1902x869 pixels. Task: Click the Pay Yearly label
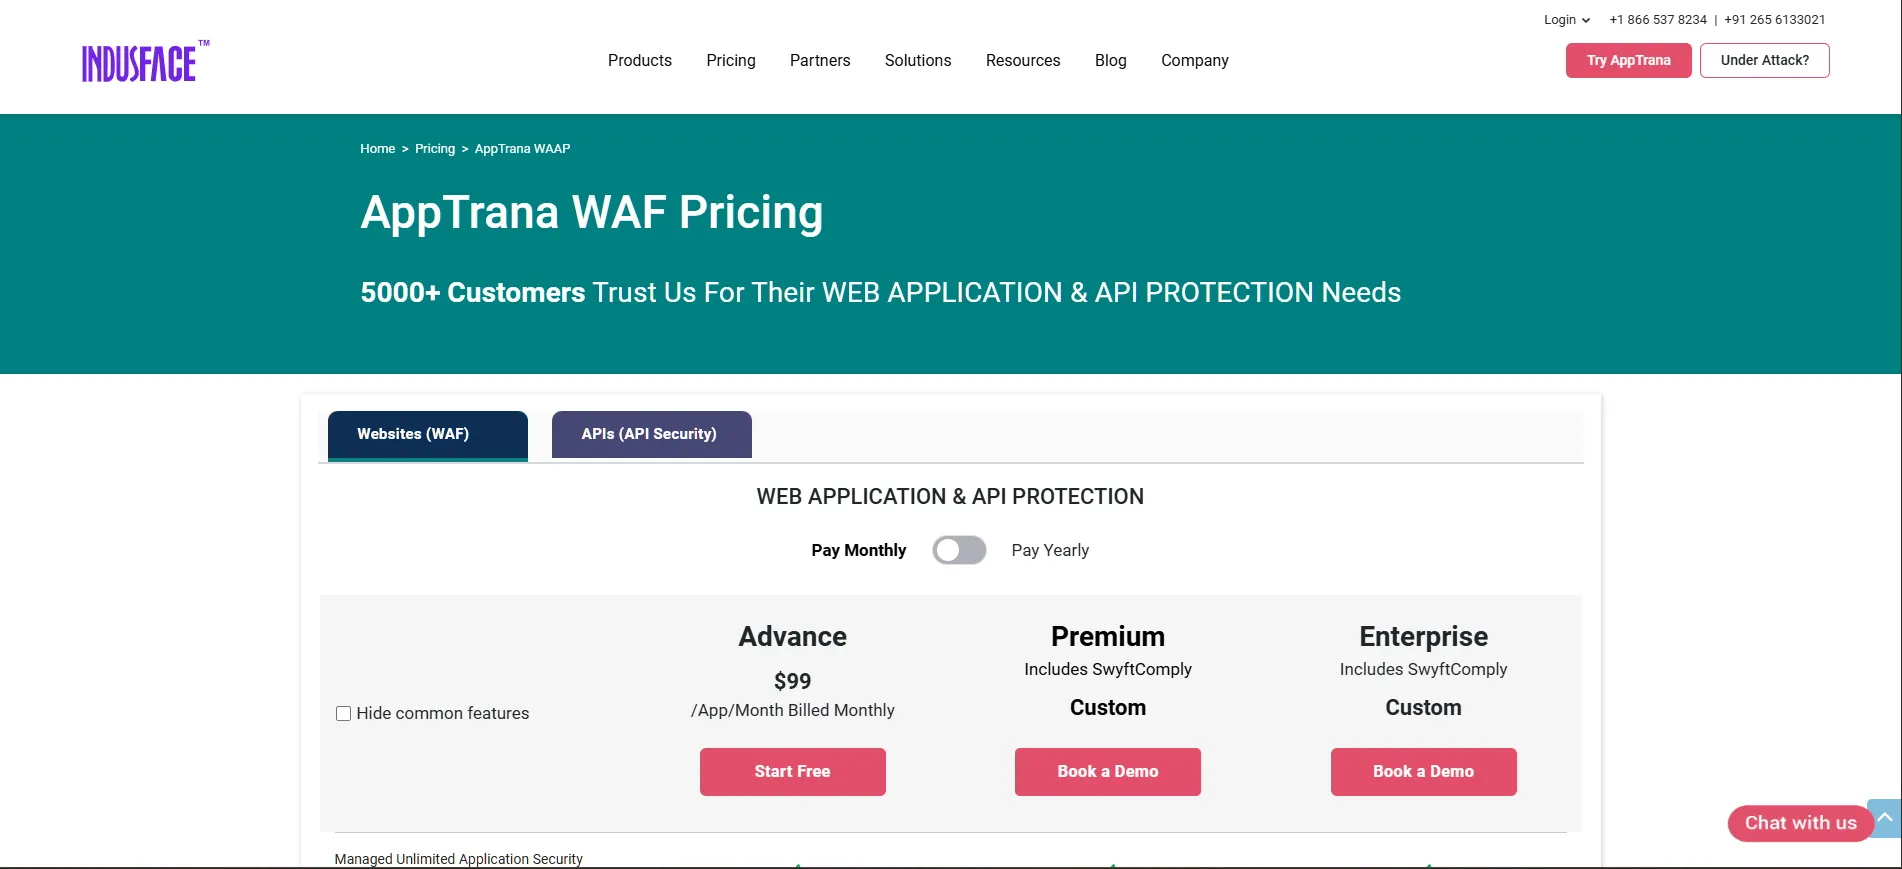click(1050, 550)
